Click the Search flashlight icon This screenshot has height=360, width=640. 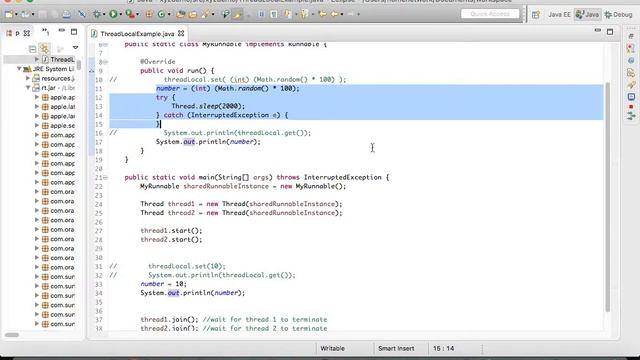tap(205, 14)
